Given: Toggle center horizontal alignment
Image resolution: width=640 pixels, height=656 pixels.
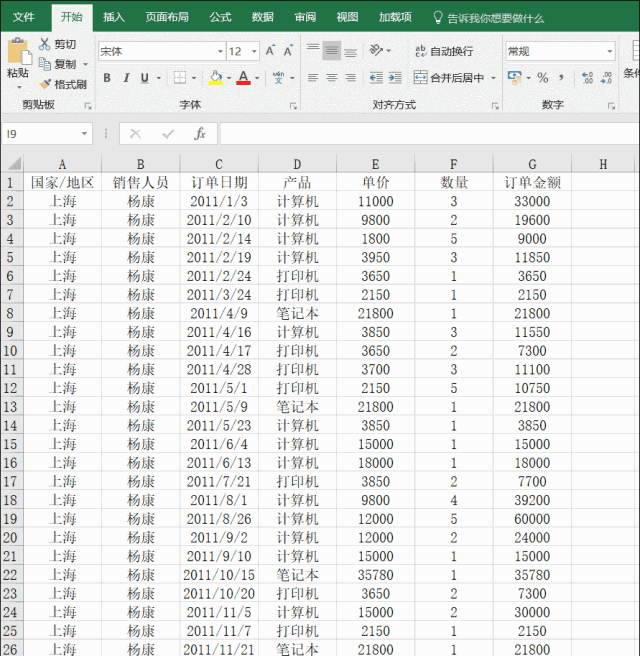Looking at the screenshot, I should click(x=332, y=77).
